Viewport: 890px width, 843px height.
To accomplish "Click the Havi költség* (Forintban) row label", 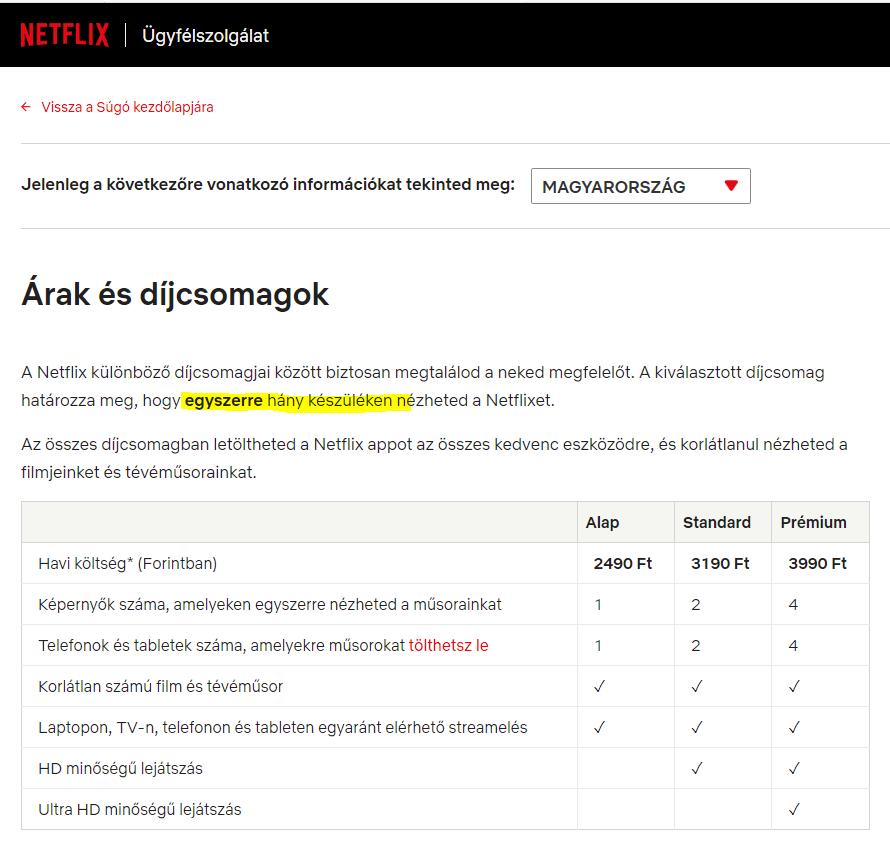I will click(128, 564).
